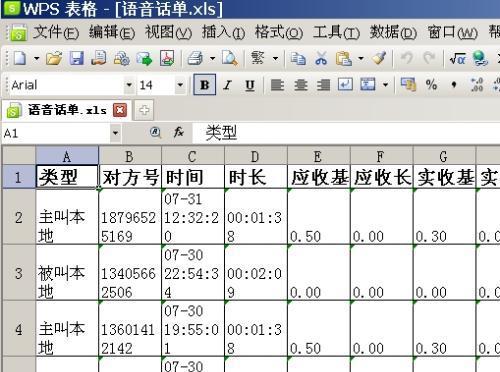Select row 3 header
Viewport: 500px width, 372px height.
click(19, 273)
